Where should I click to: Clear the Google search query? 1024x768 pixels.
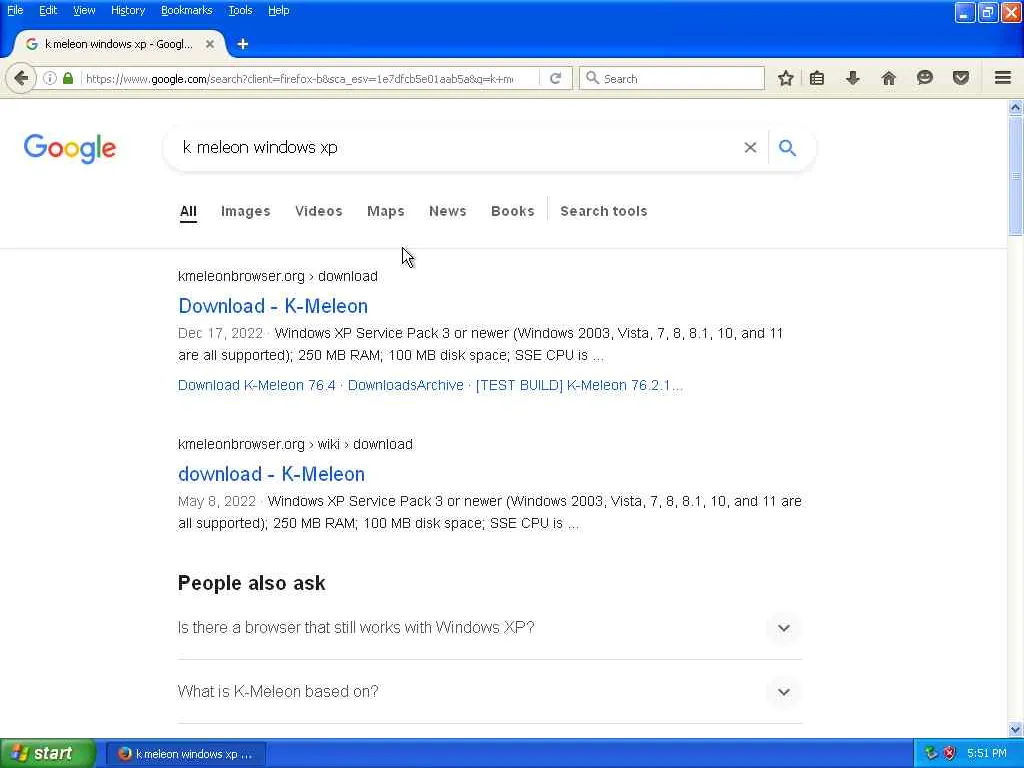click(750, 148)
